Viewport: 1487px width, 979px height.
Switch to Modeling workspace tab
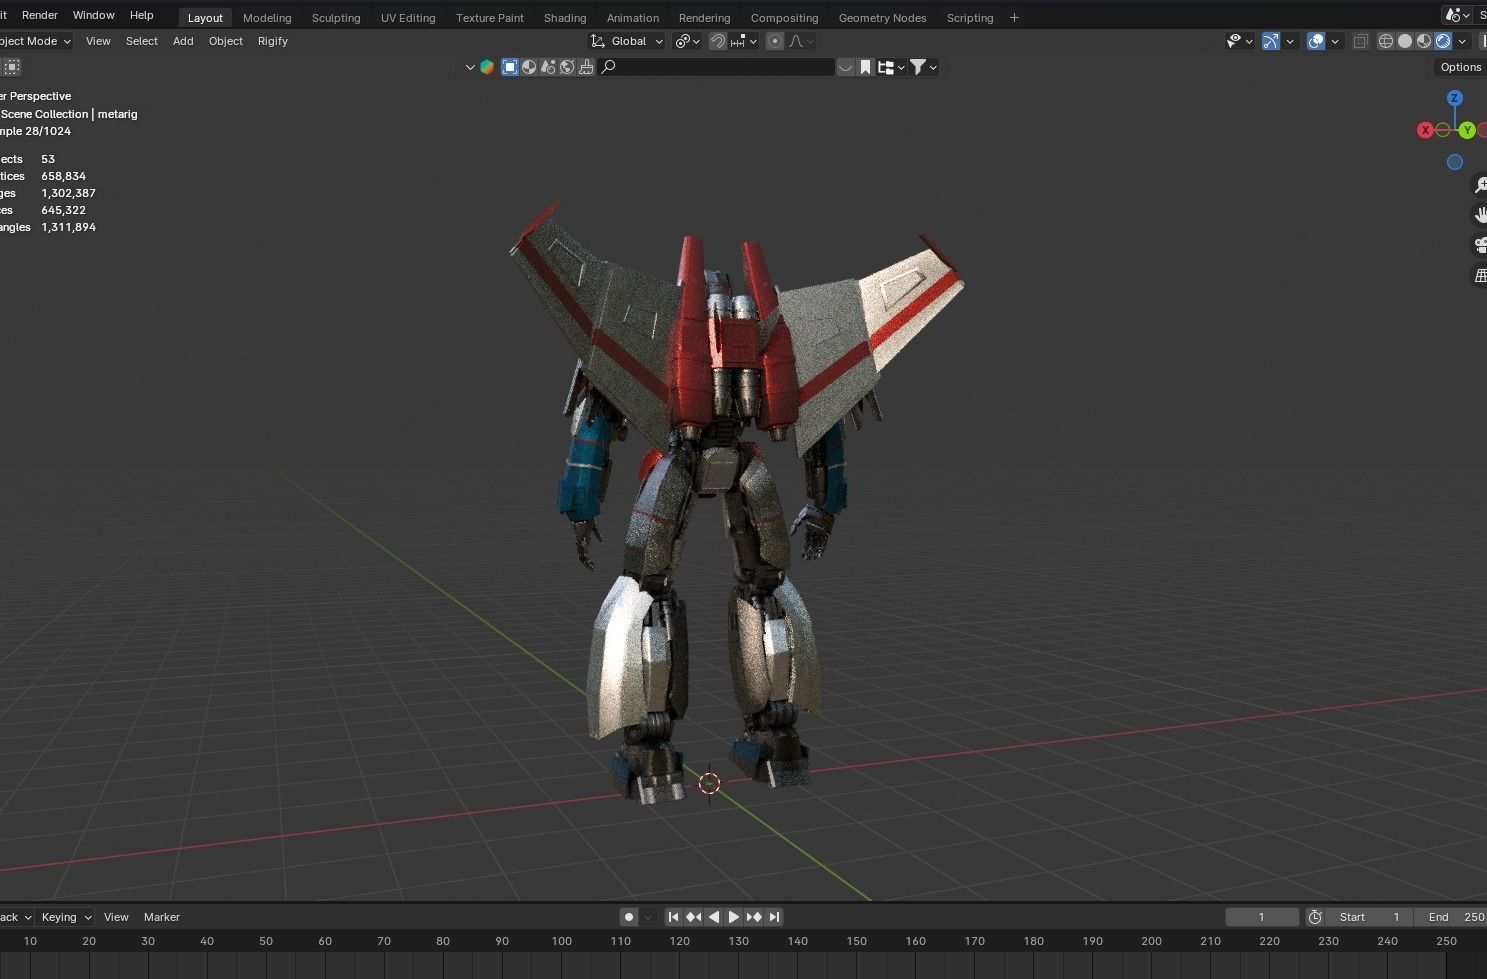267,18
